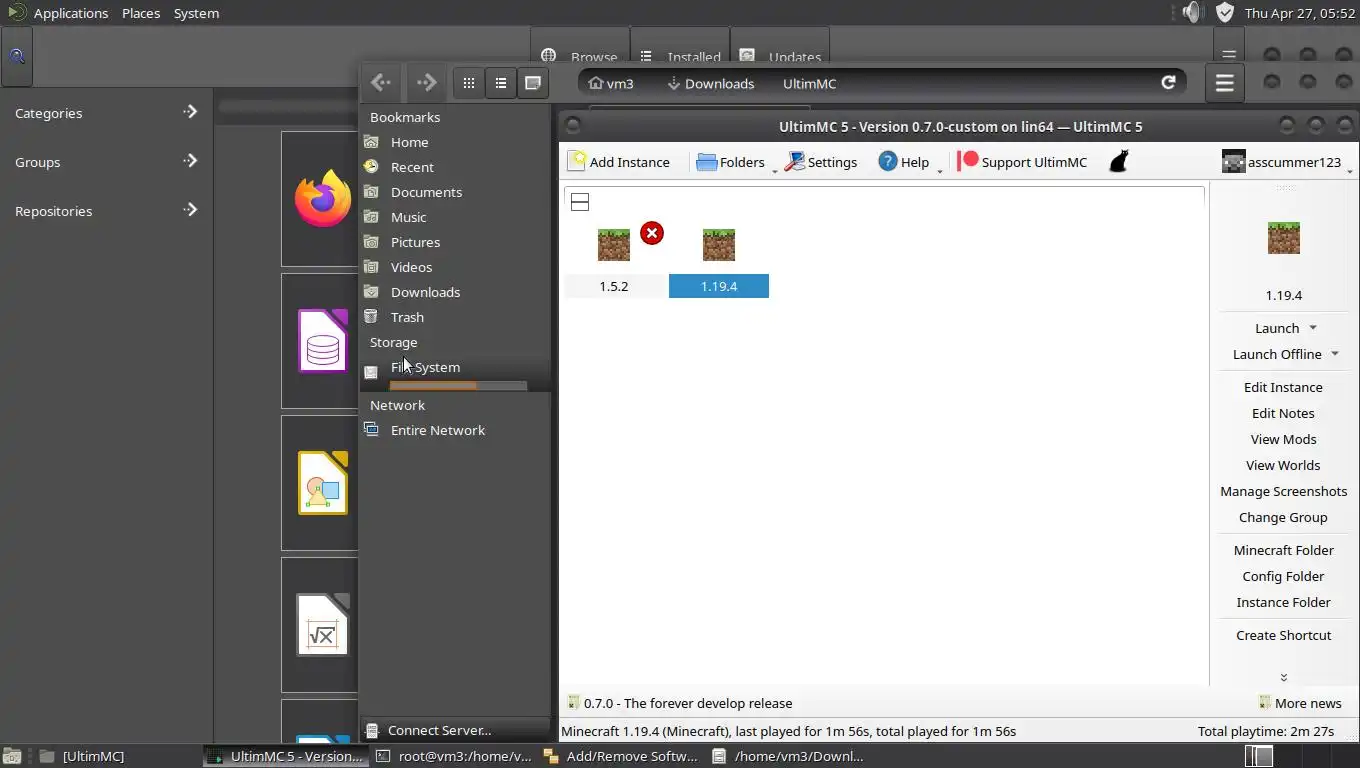
Task: Click the UltimMC path button
Action: click(809, 83)
